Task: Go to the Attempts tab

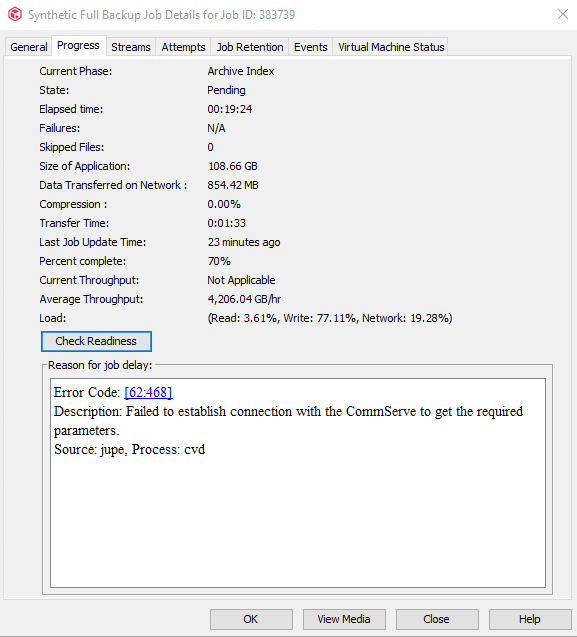Action: 183,47
